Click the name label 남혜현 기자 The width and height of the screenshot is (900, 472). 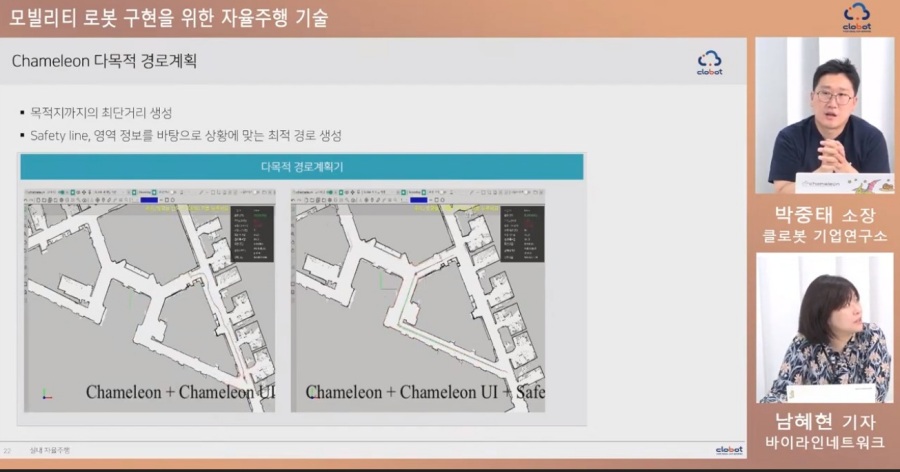(825, 421)
